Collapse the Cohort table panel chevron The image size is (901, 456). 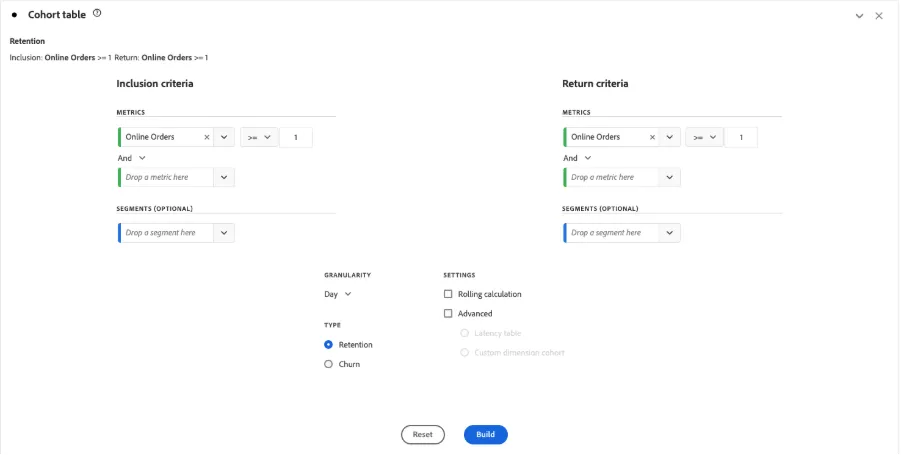pyautogui.click(x=859, y=16)
